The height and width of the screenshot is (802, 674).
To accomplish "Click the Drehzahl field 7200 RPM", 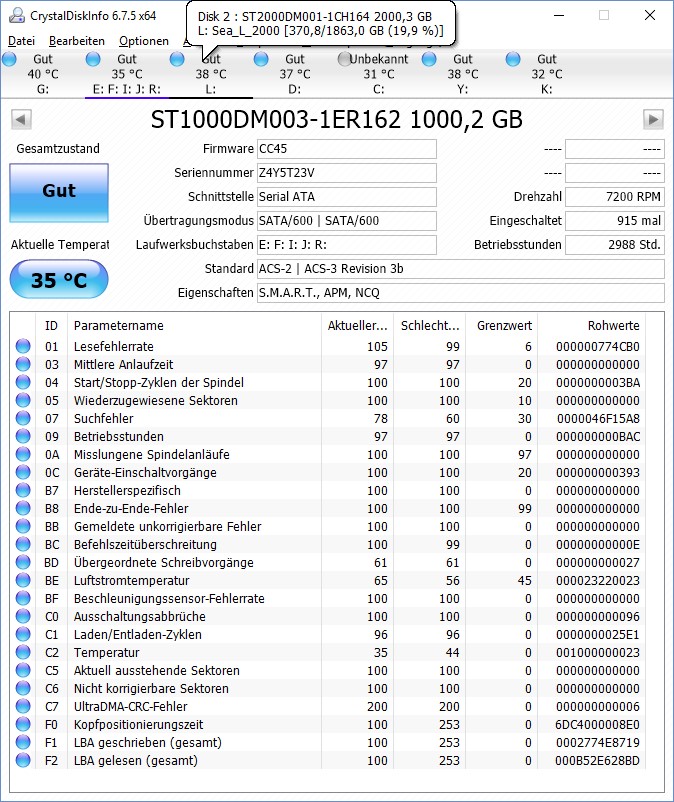I will pos(615,197).
